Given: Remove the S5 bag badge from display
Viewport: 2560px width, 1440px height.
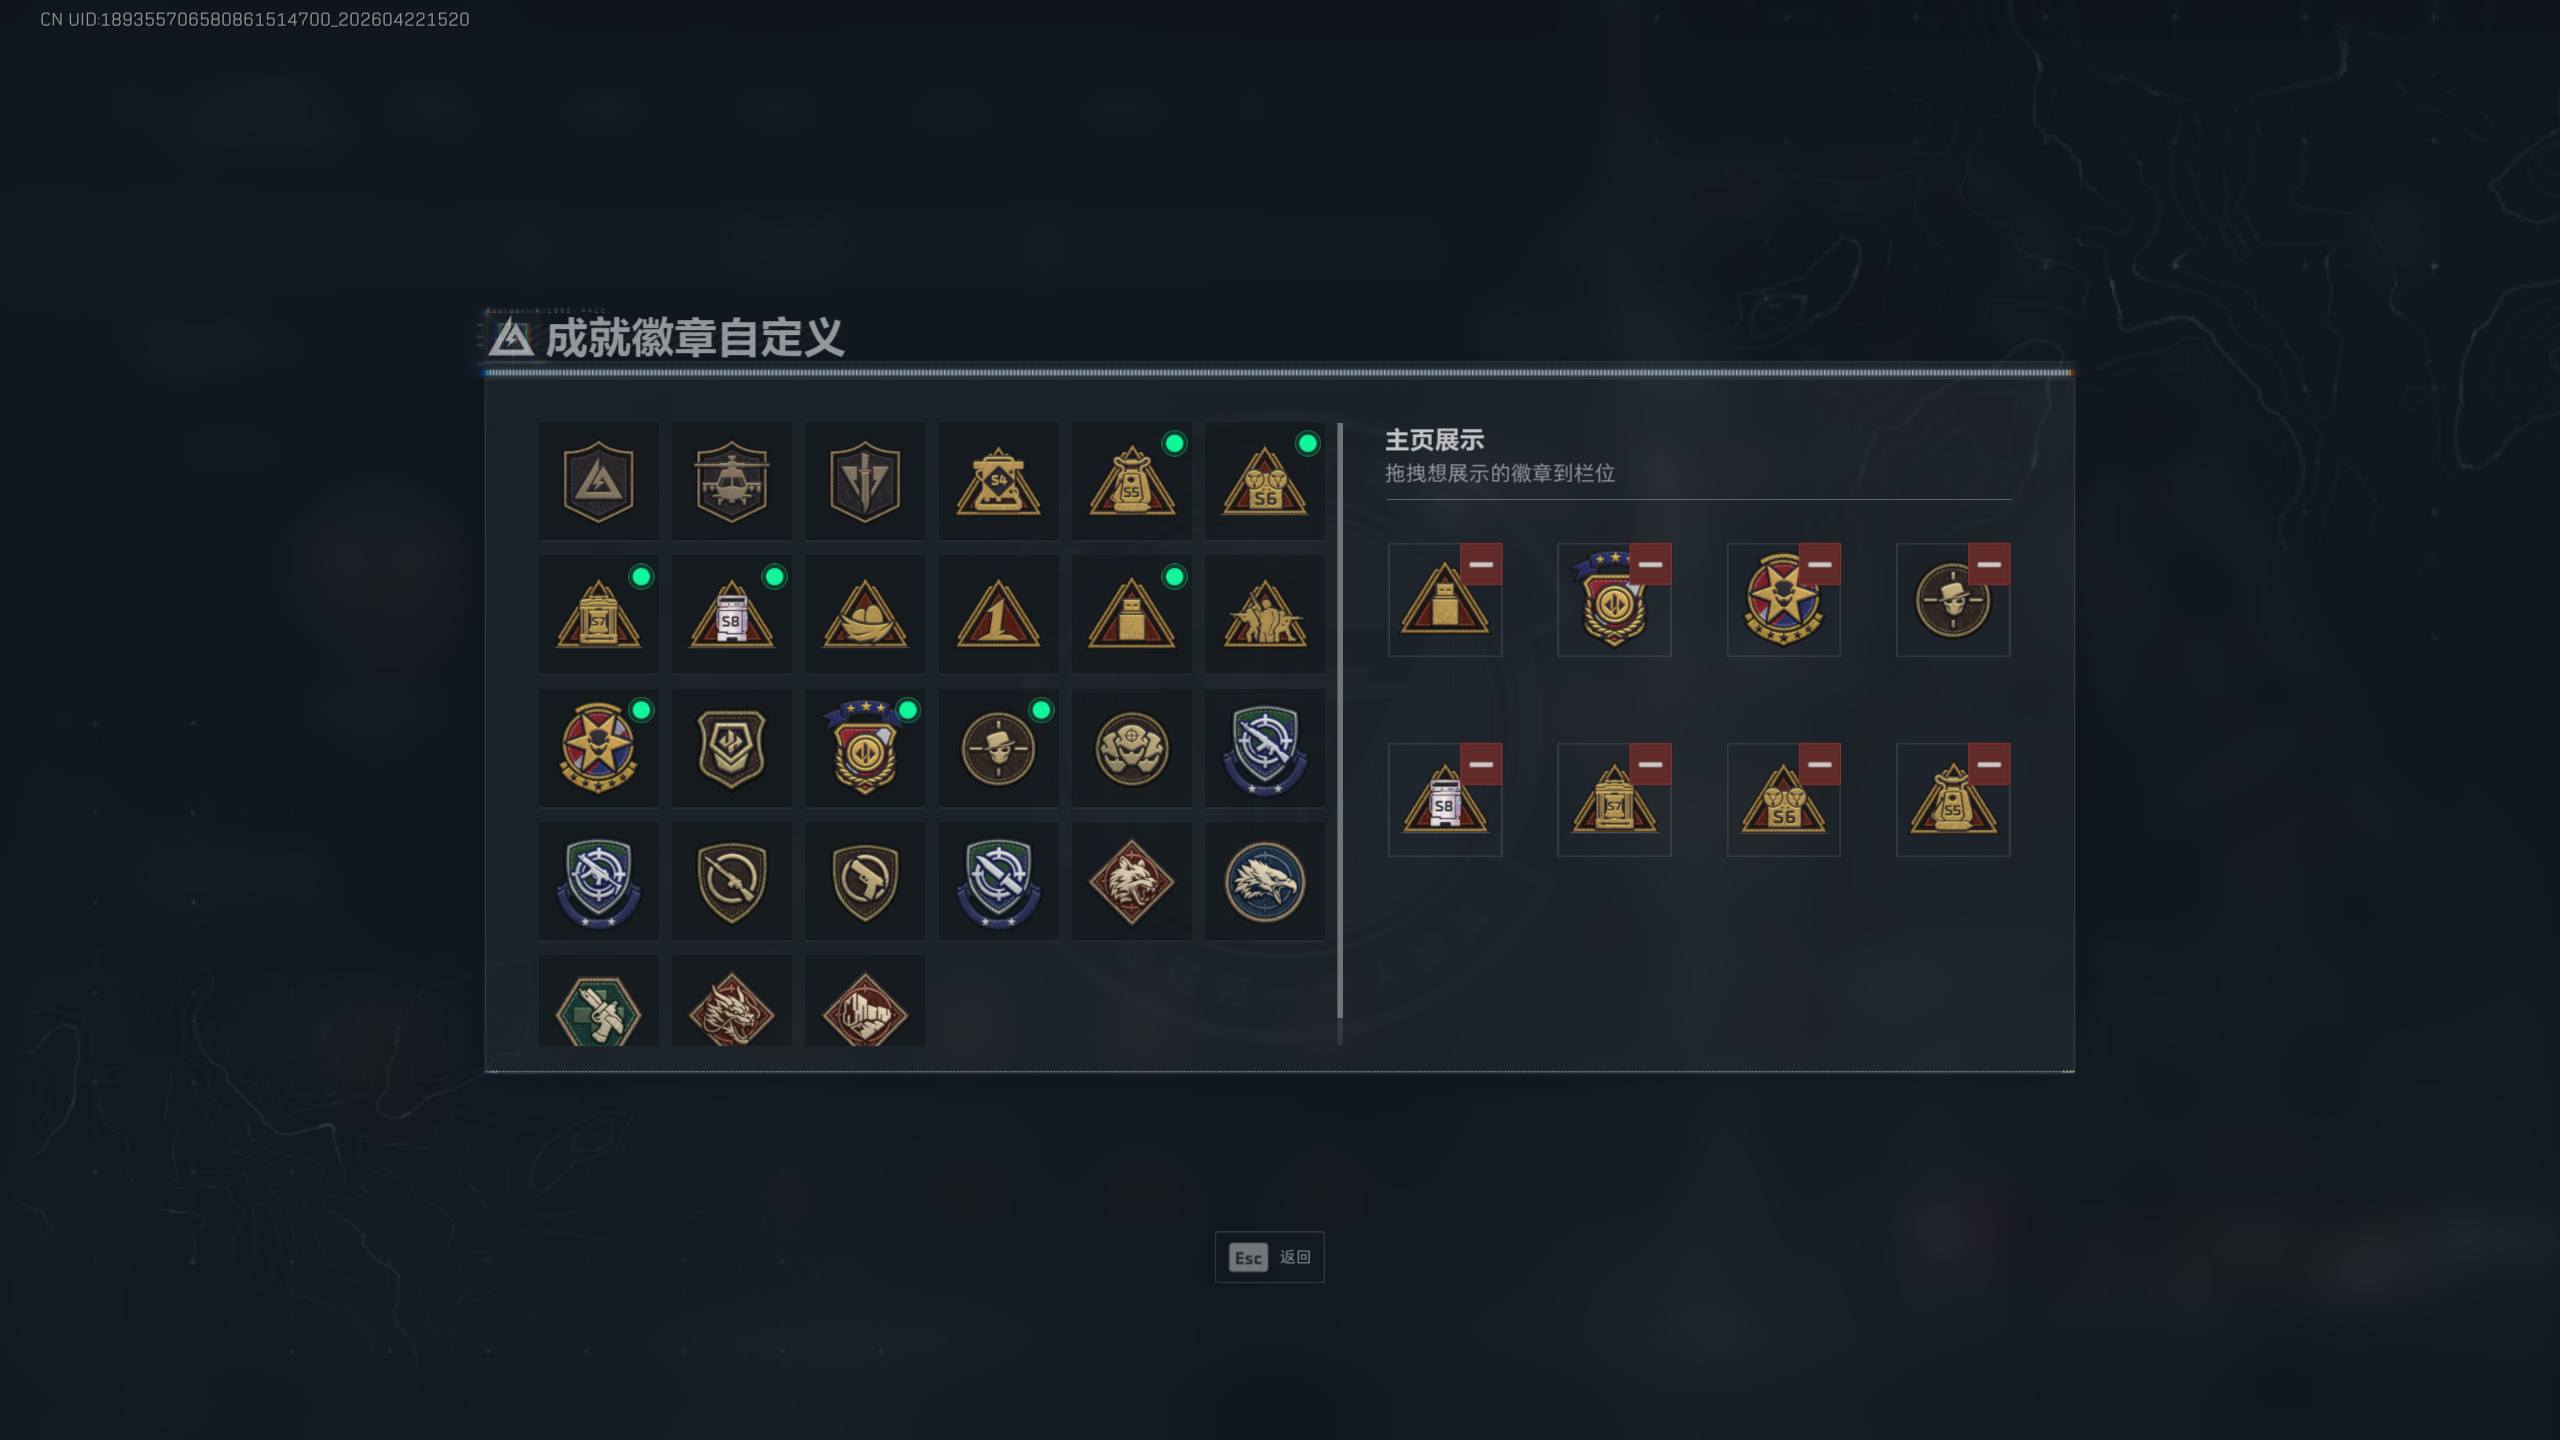Looking at the screenshot, I should point(1989,764).
